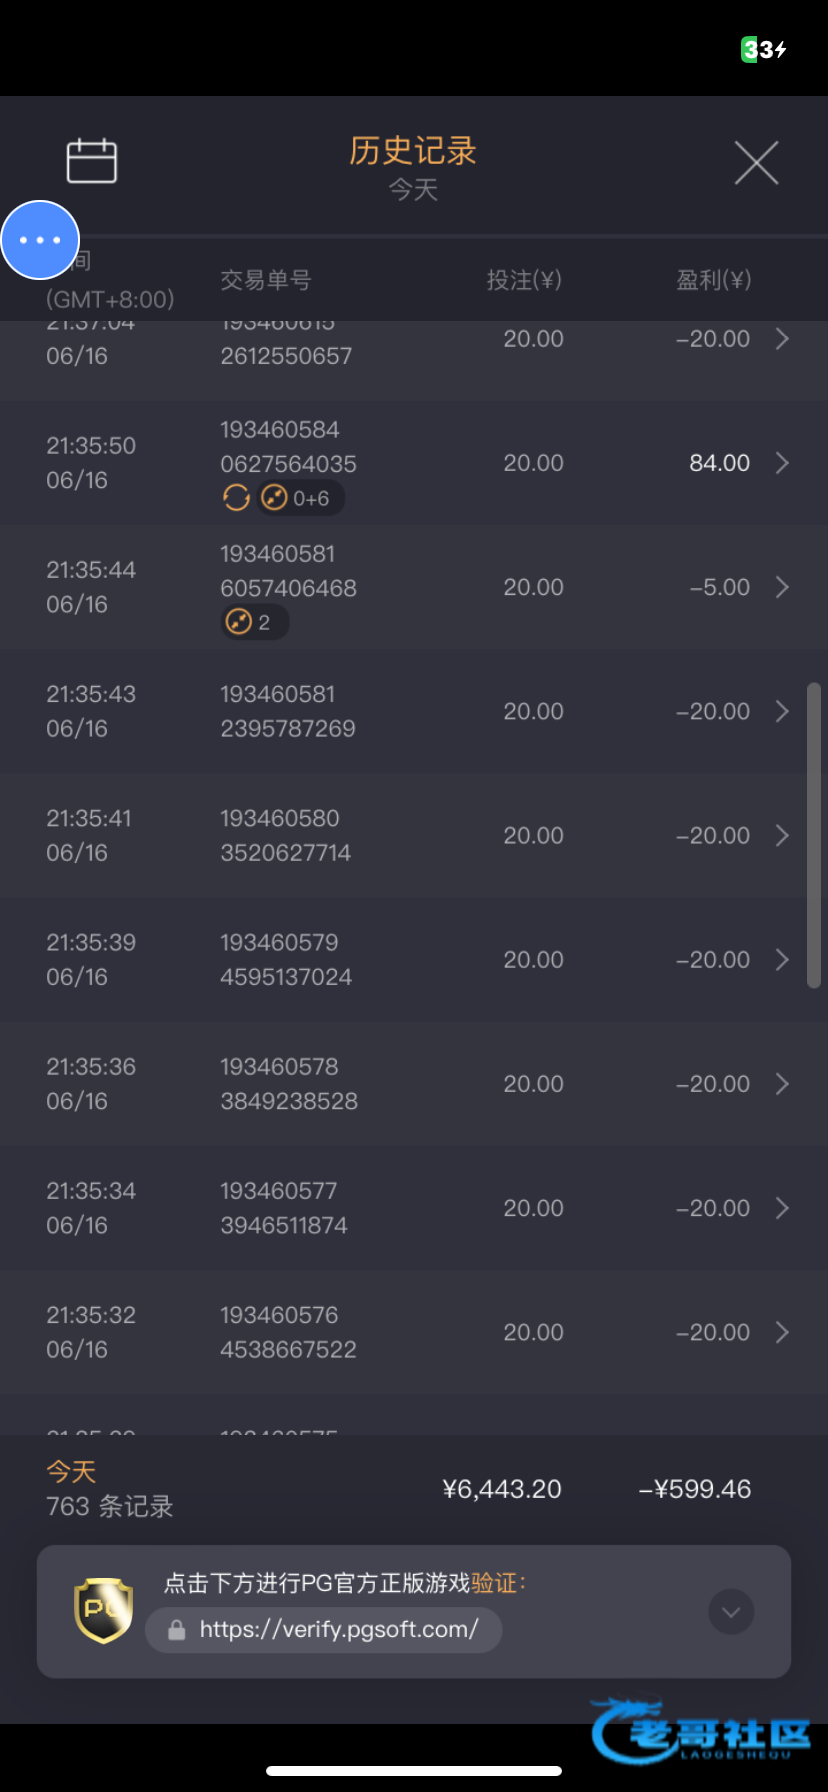This screenshot has height=1792, width=828.
Task: Open the 21:35:41 record chevron
Action: [782, 835]
